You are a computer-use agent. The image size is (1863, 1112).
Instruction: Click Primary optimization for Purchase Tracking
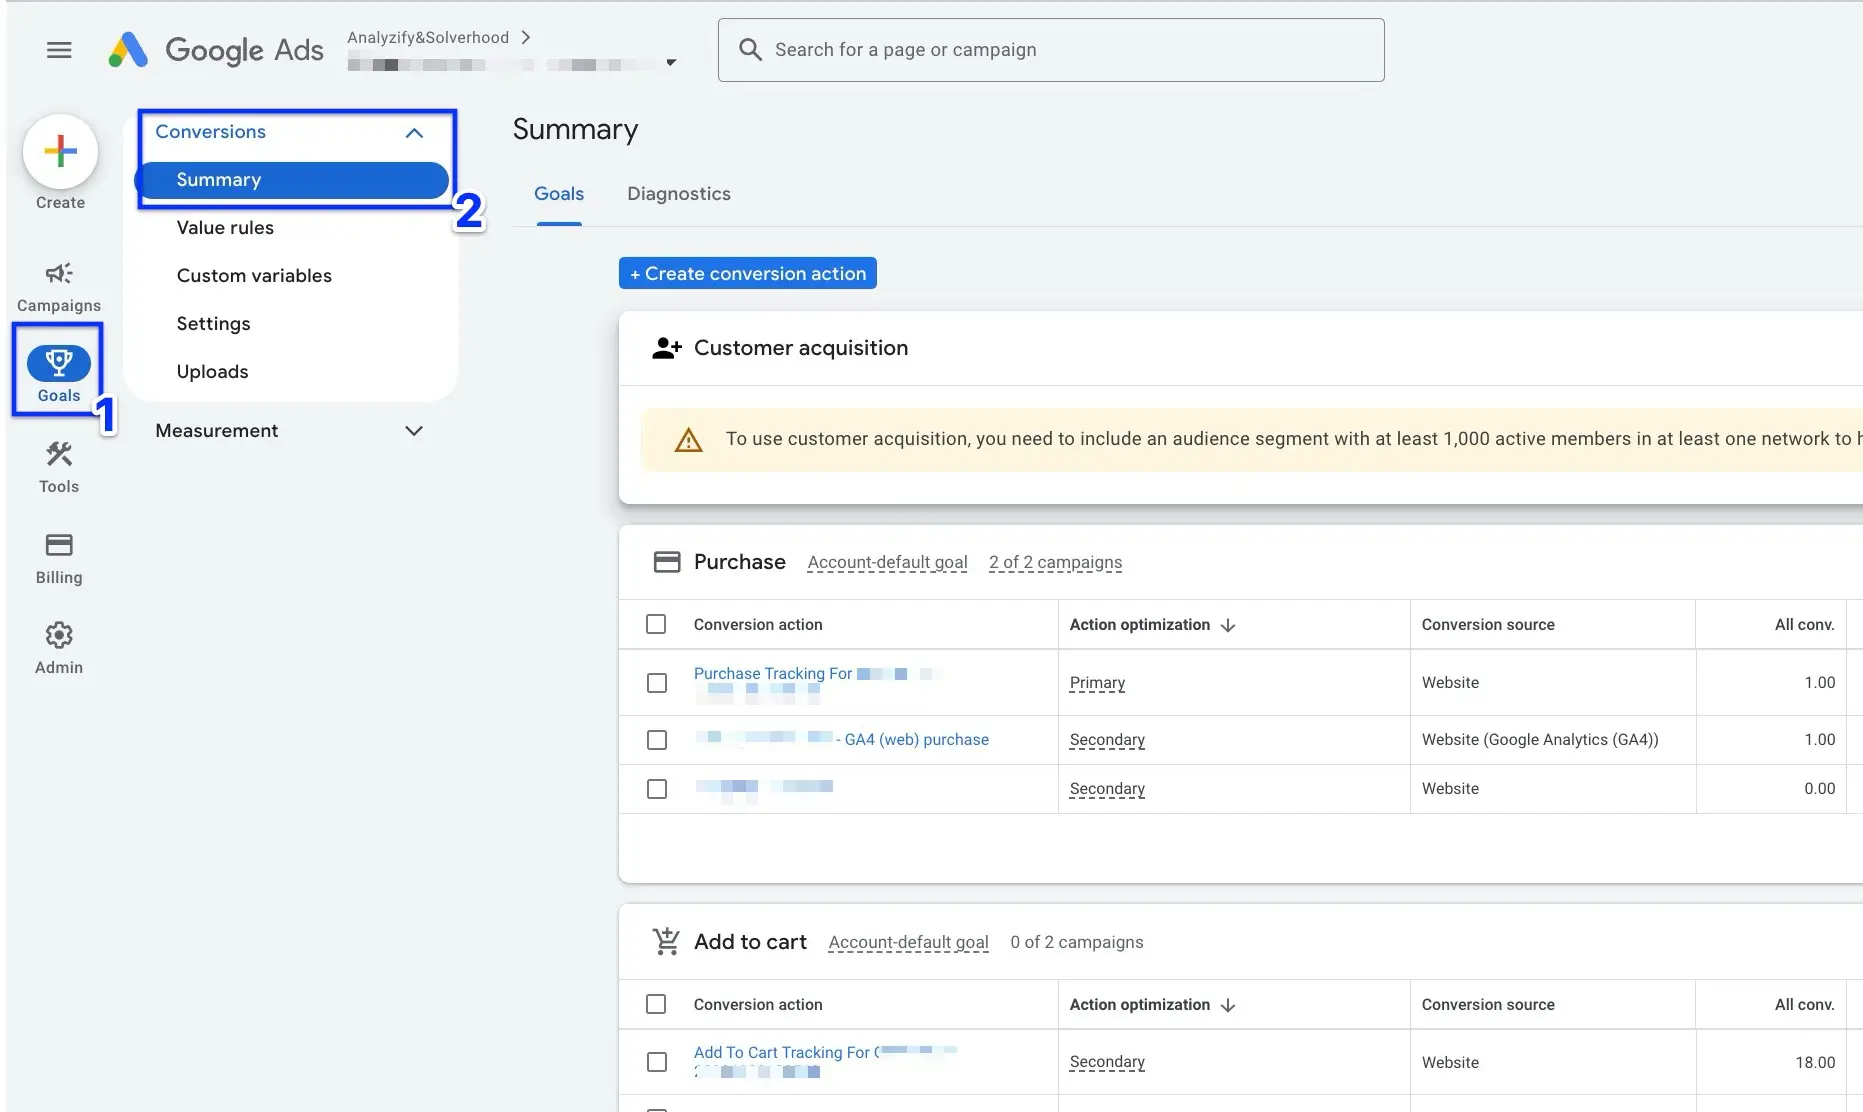(1097, 683)
